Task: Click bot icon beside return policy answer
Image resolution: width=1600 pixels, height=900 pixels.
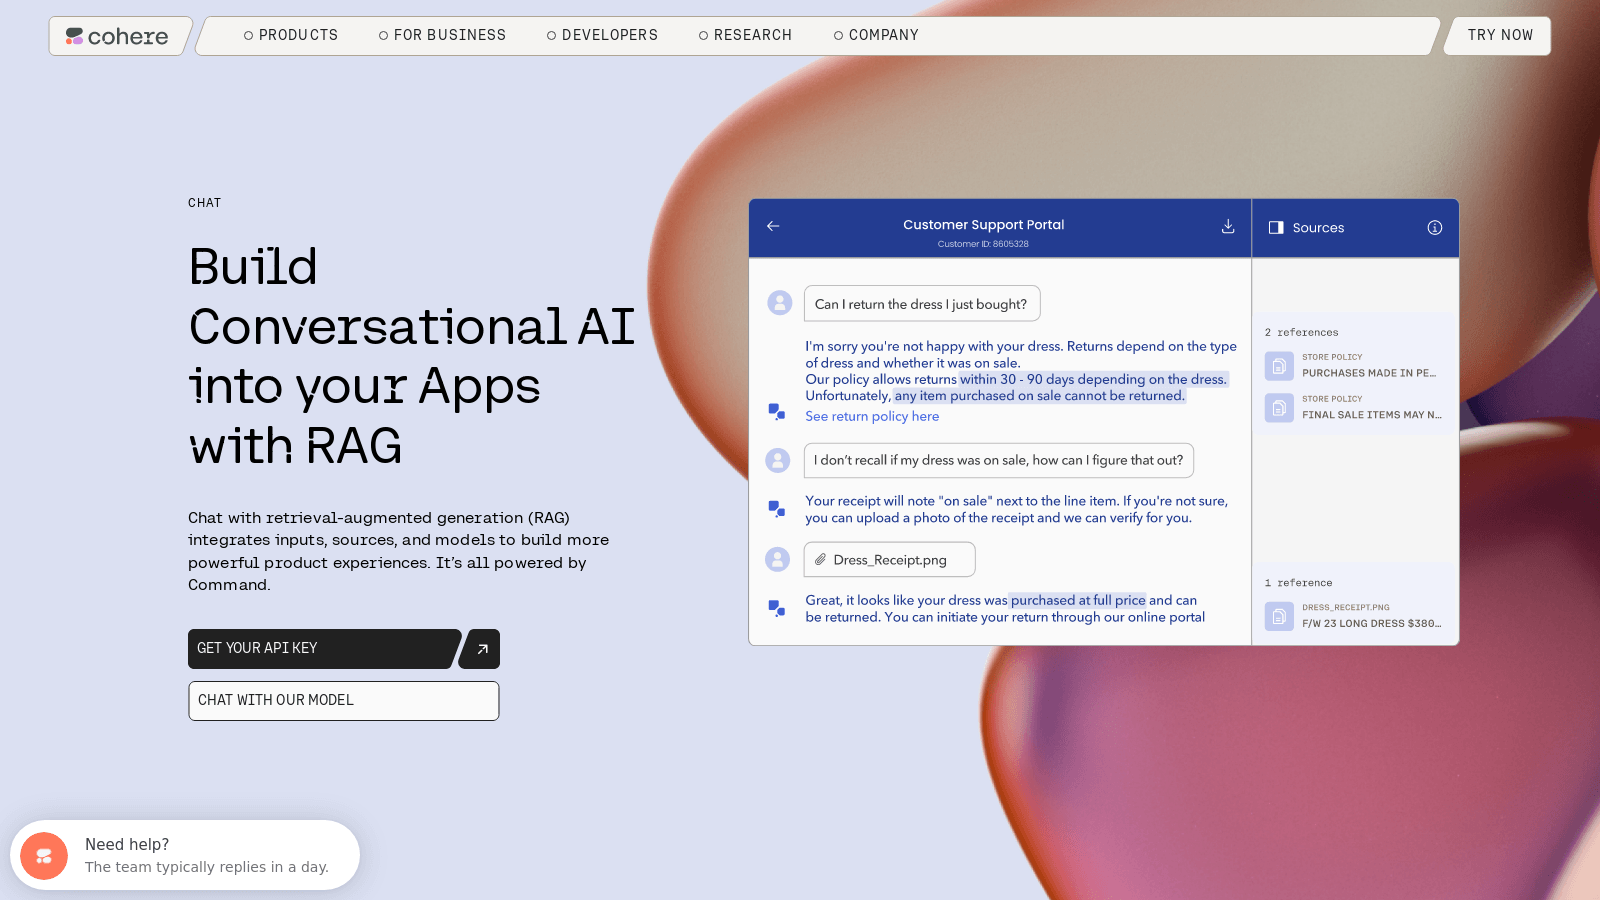Action: tap(776, 411)
